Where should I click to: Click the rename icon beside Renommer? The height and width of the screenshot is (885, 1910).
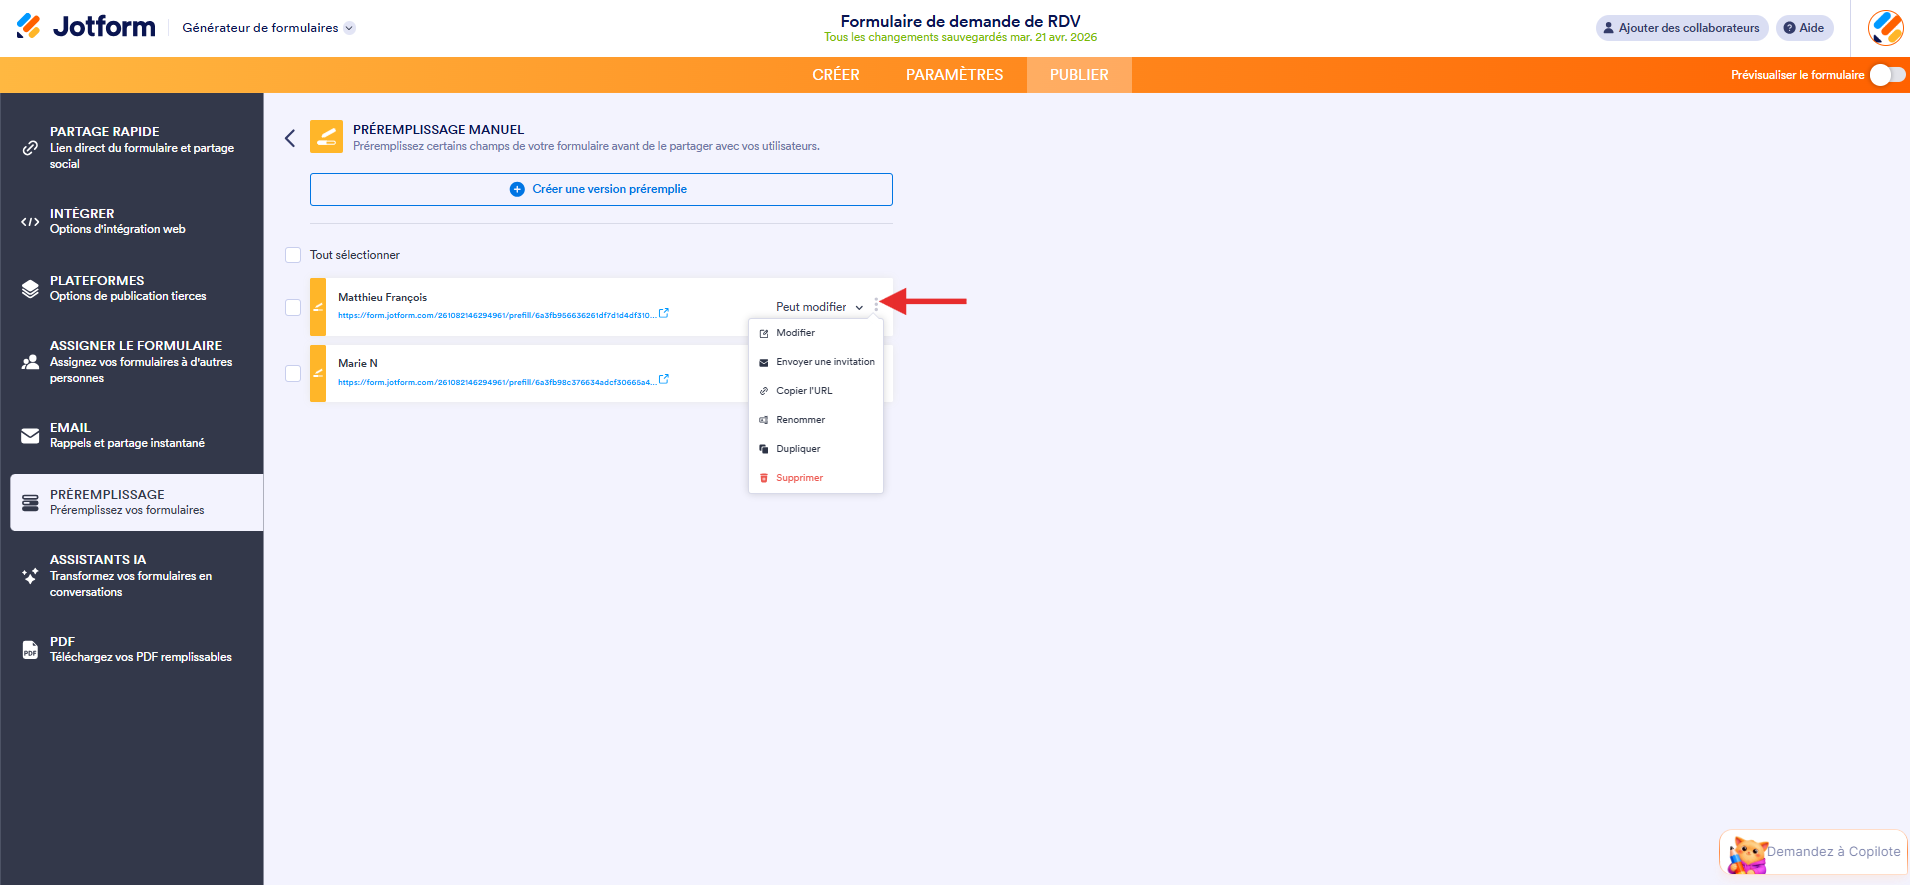coord(764,420)
